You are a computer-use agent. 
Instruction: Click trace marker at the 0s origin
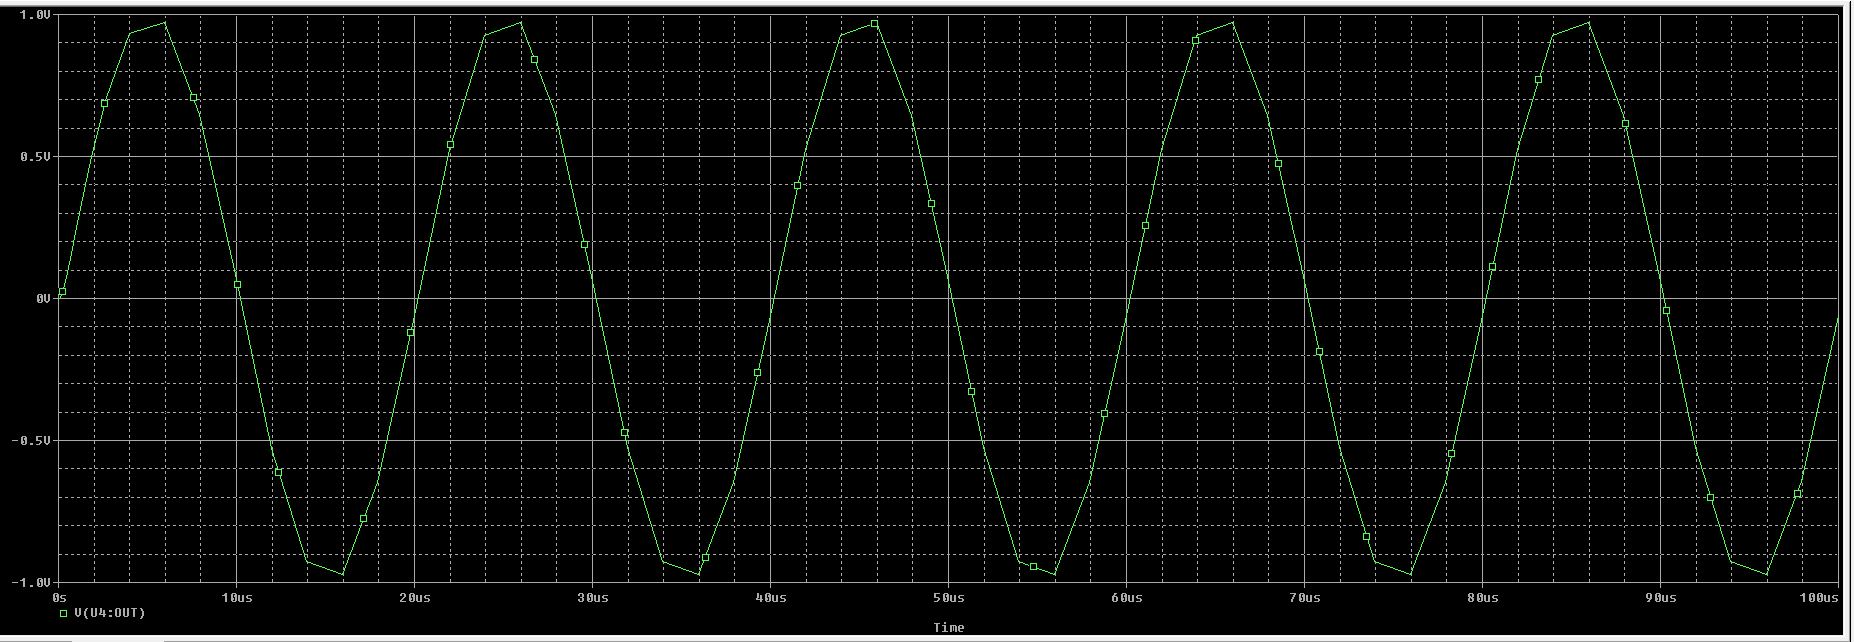pyautogui.click(x=62, y=292)
